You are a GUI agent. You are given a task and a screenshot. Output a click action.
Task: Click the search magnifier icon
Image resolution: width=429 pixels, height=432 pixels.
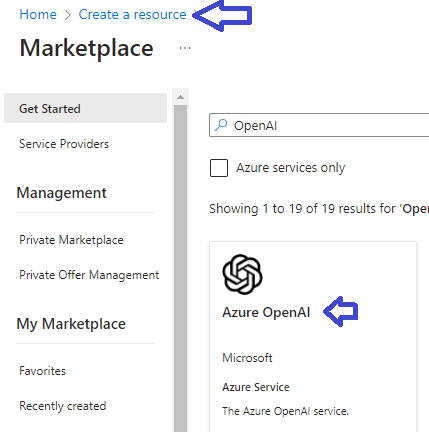point(221,125)
